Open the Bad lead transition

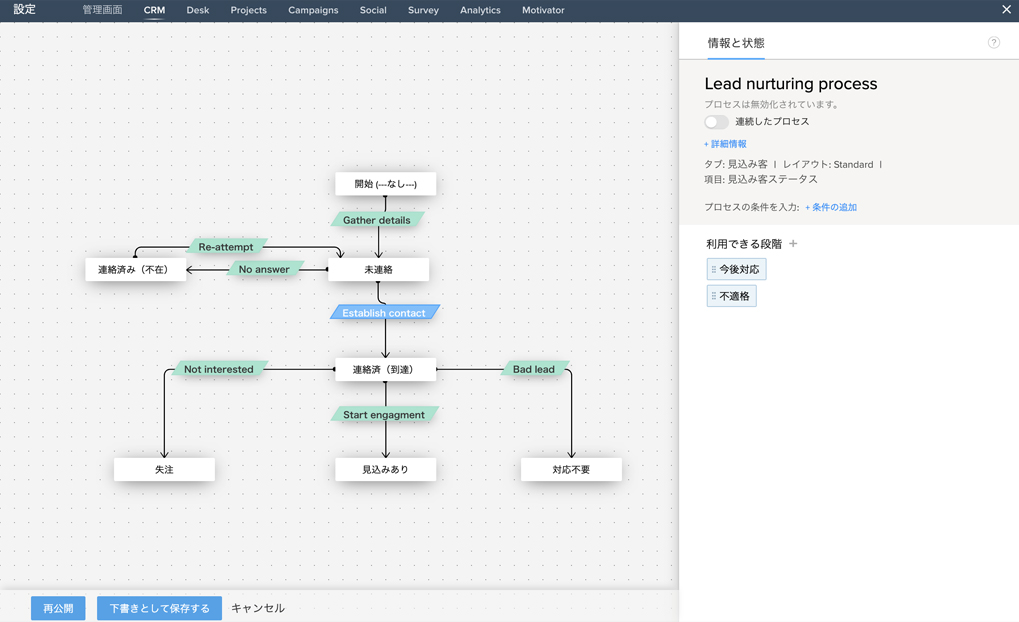click(534, 369)
